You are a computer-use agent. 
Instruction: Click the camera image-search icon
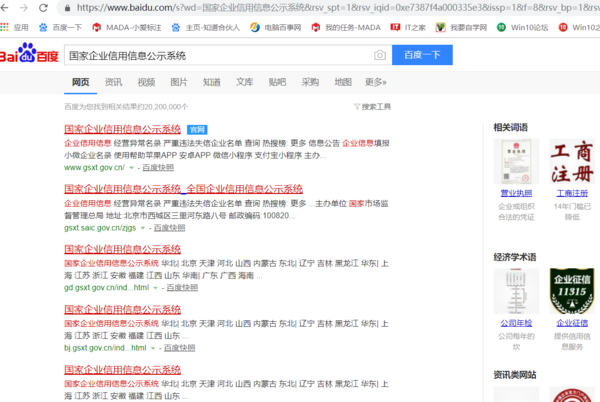pyautogui.click(x=380, y=55)
